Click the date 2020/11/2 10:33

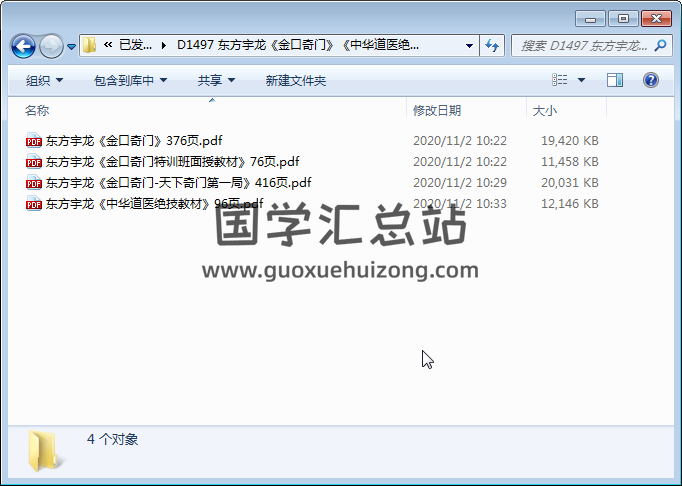pos(460,203)
